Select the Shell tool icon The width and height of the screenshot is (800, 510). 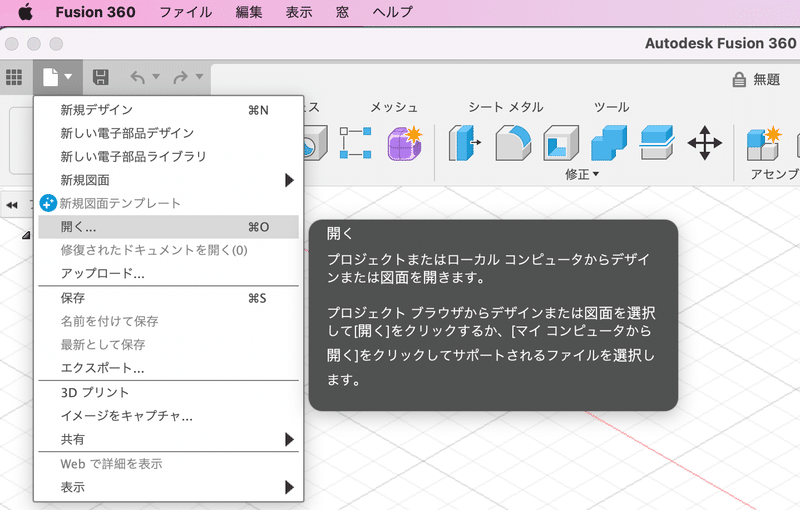tap(561, 143)
